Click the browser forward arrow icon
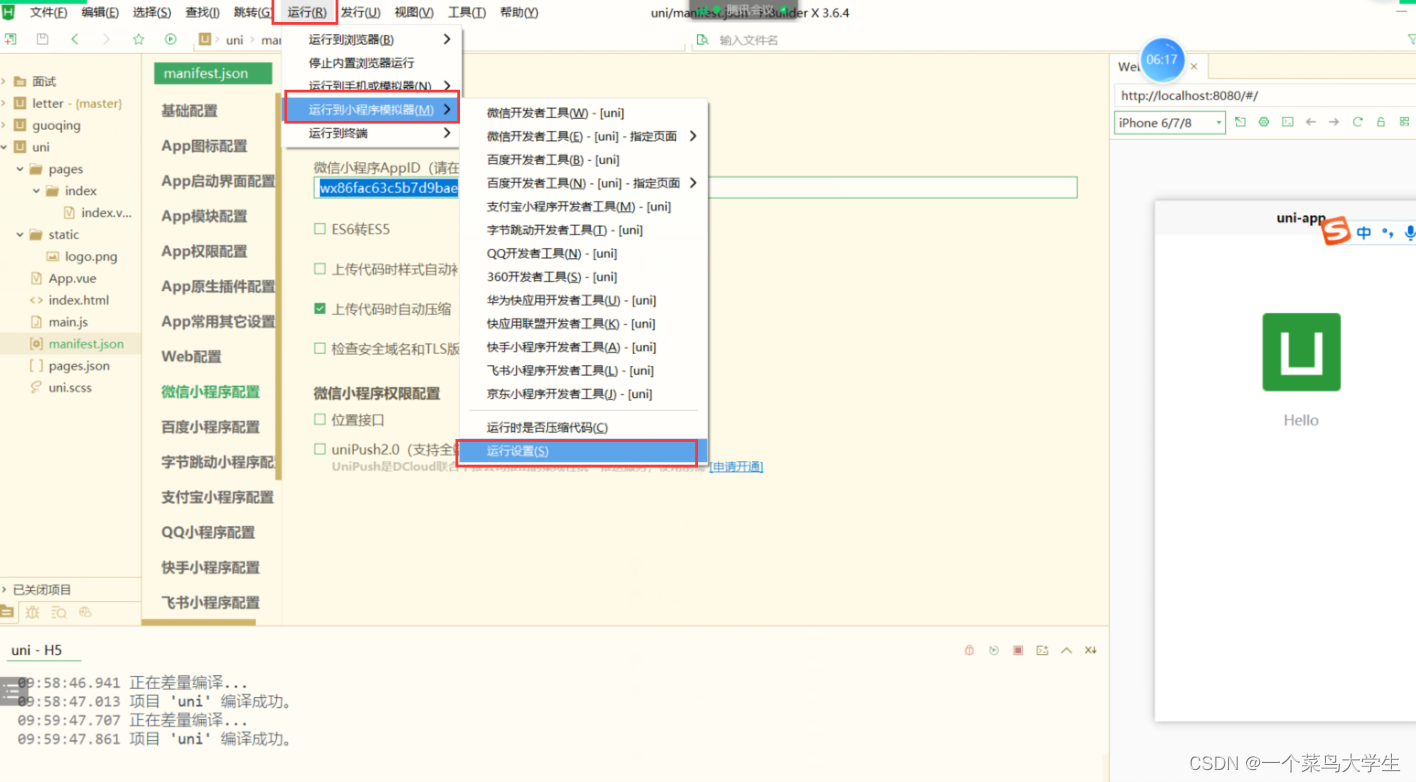 point(1334,122)
